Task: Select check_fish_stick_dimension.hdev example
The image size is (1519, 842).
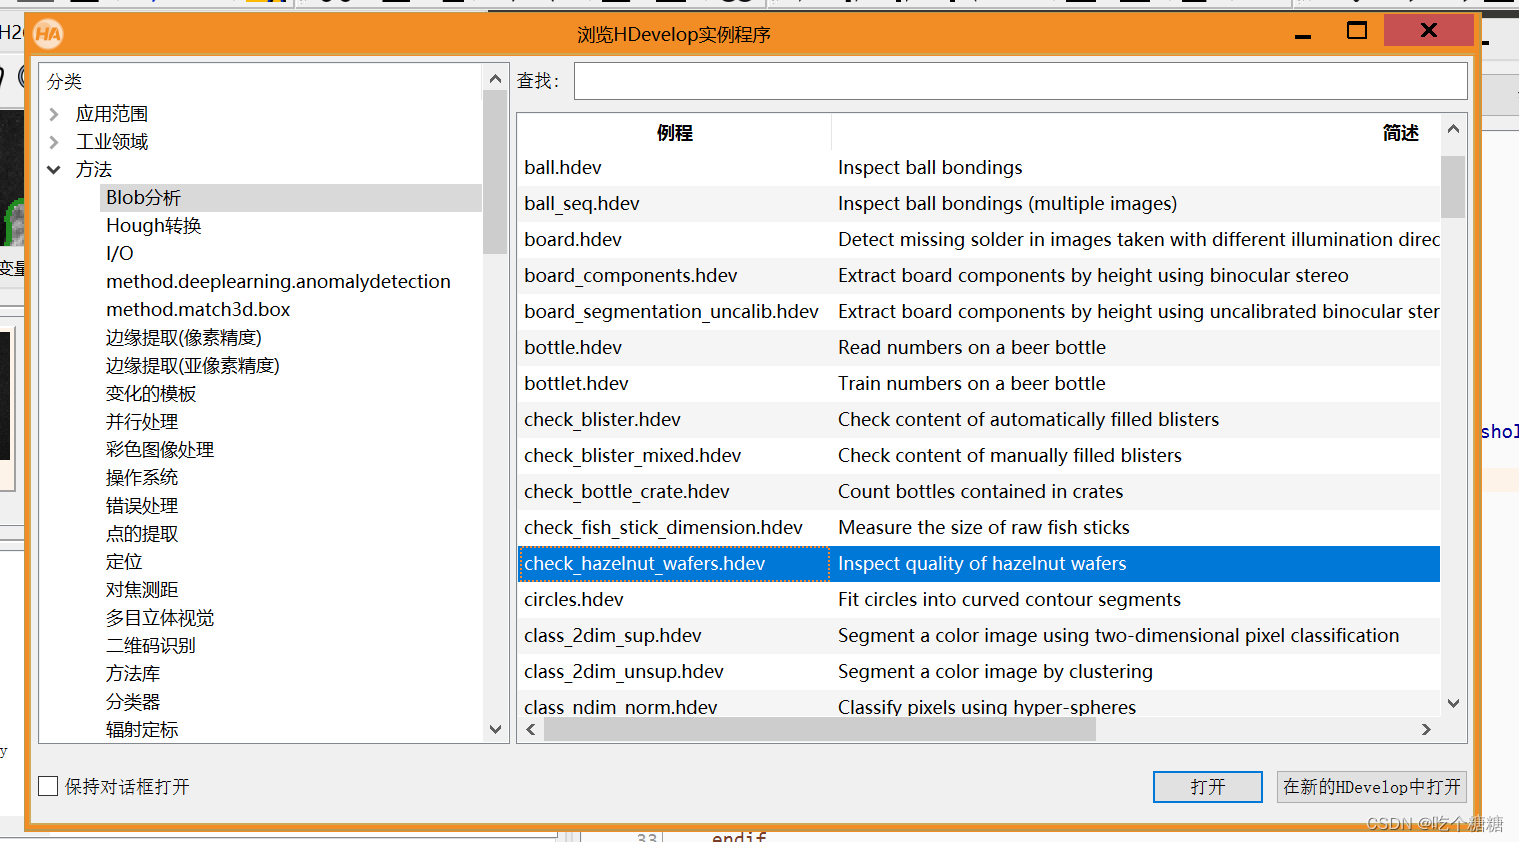Action: tap(979, 528)
